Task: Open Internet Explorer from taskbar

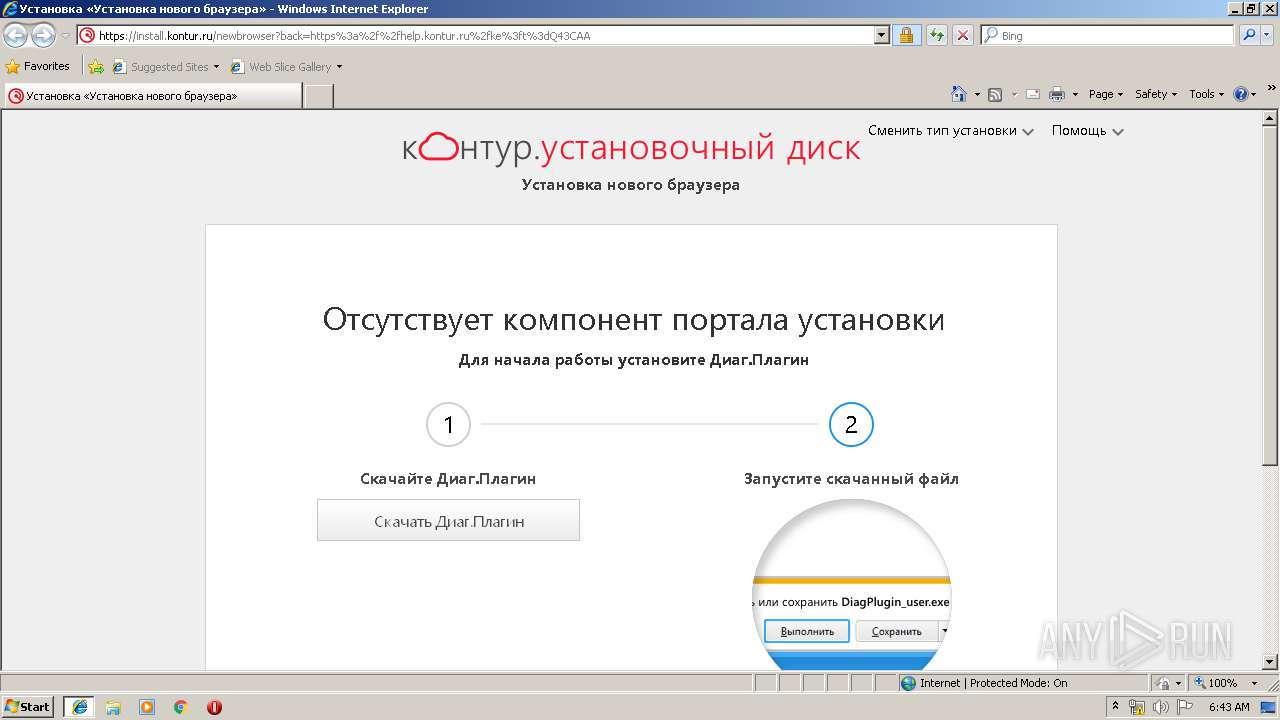Action: [x=79, y=707]
